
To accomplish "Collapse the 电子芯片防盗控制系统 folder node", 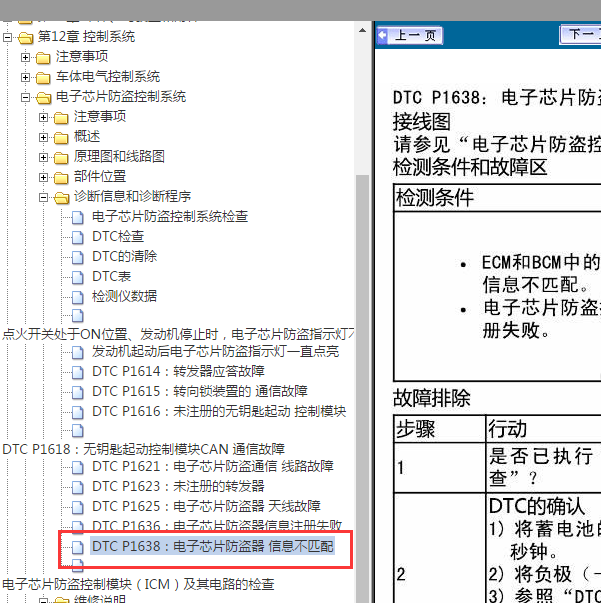I will tap(25, 97).
